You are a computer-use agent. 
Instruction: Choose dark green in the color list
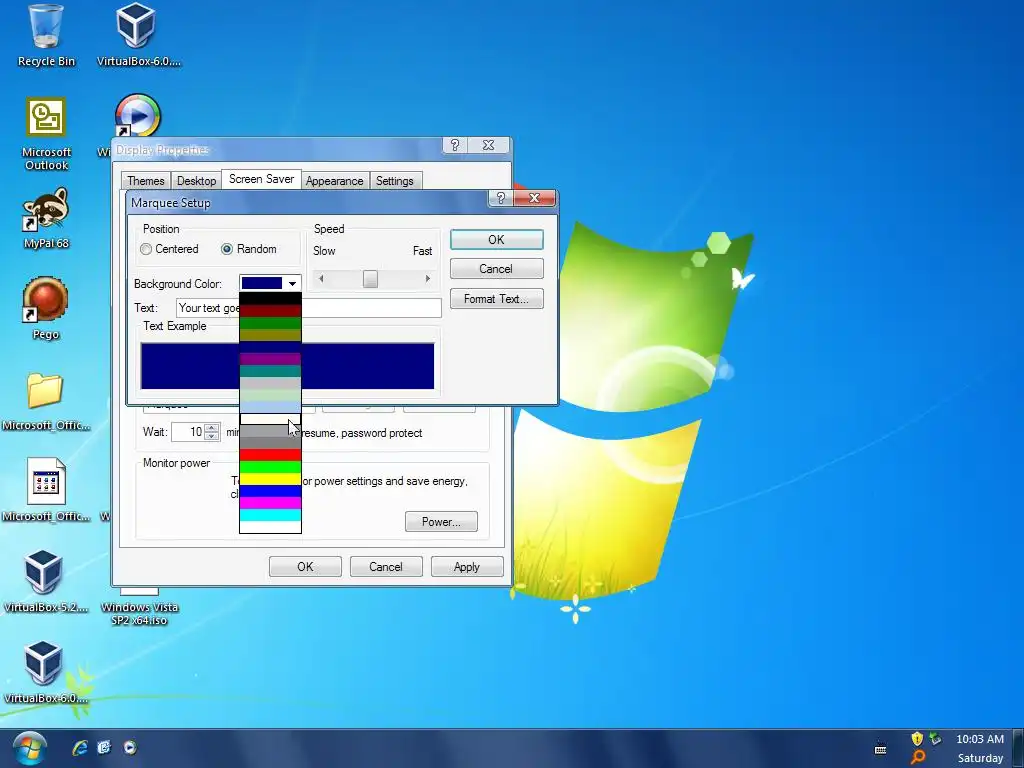click(270, 323)
